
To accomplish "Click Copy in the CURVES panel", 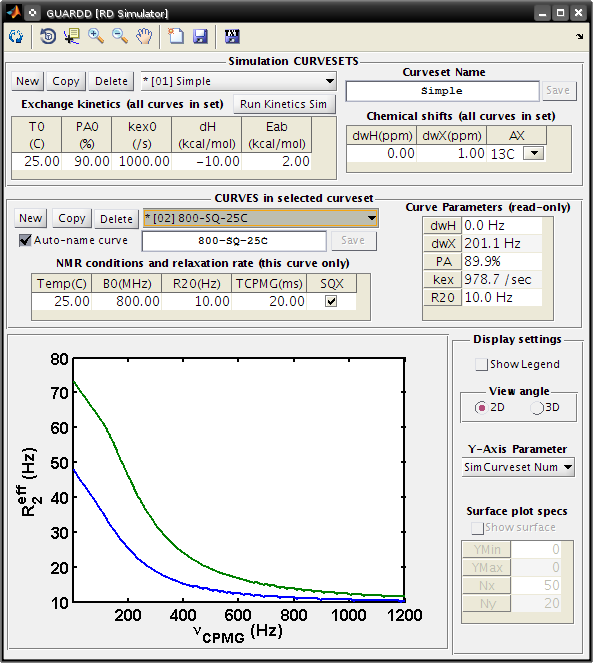I will click(71, 218).
